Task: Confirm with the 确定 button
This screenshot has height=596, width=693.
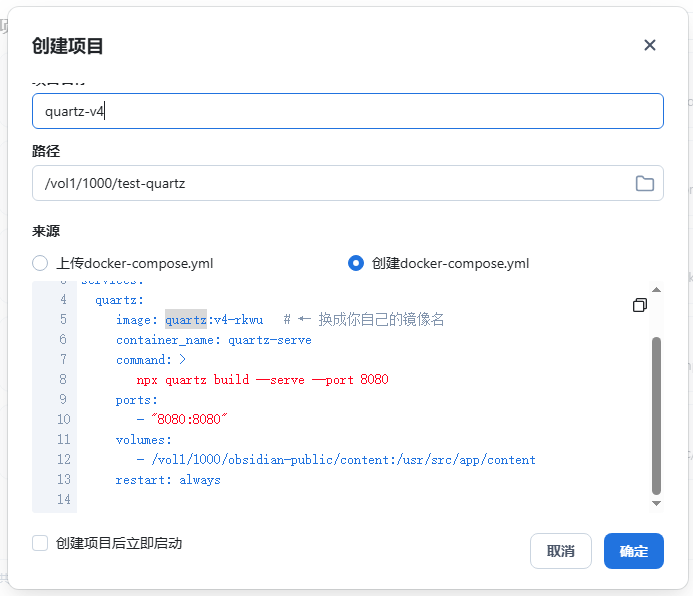Action: click(x=633, y=551)
